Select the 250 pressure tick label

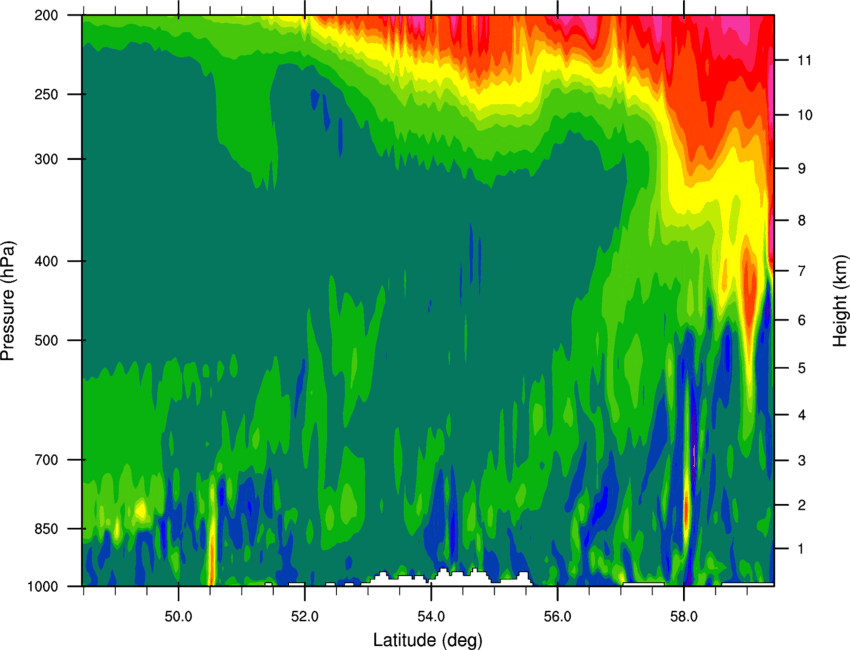[x=46, y=94]
